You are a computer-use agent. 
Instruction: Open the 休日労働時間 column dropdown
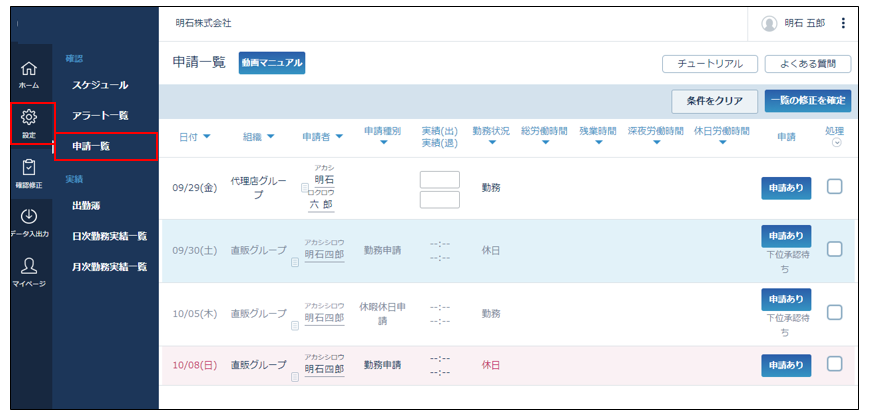pyautogui.click(x=722, y=143)
